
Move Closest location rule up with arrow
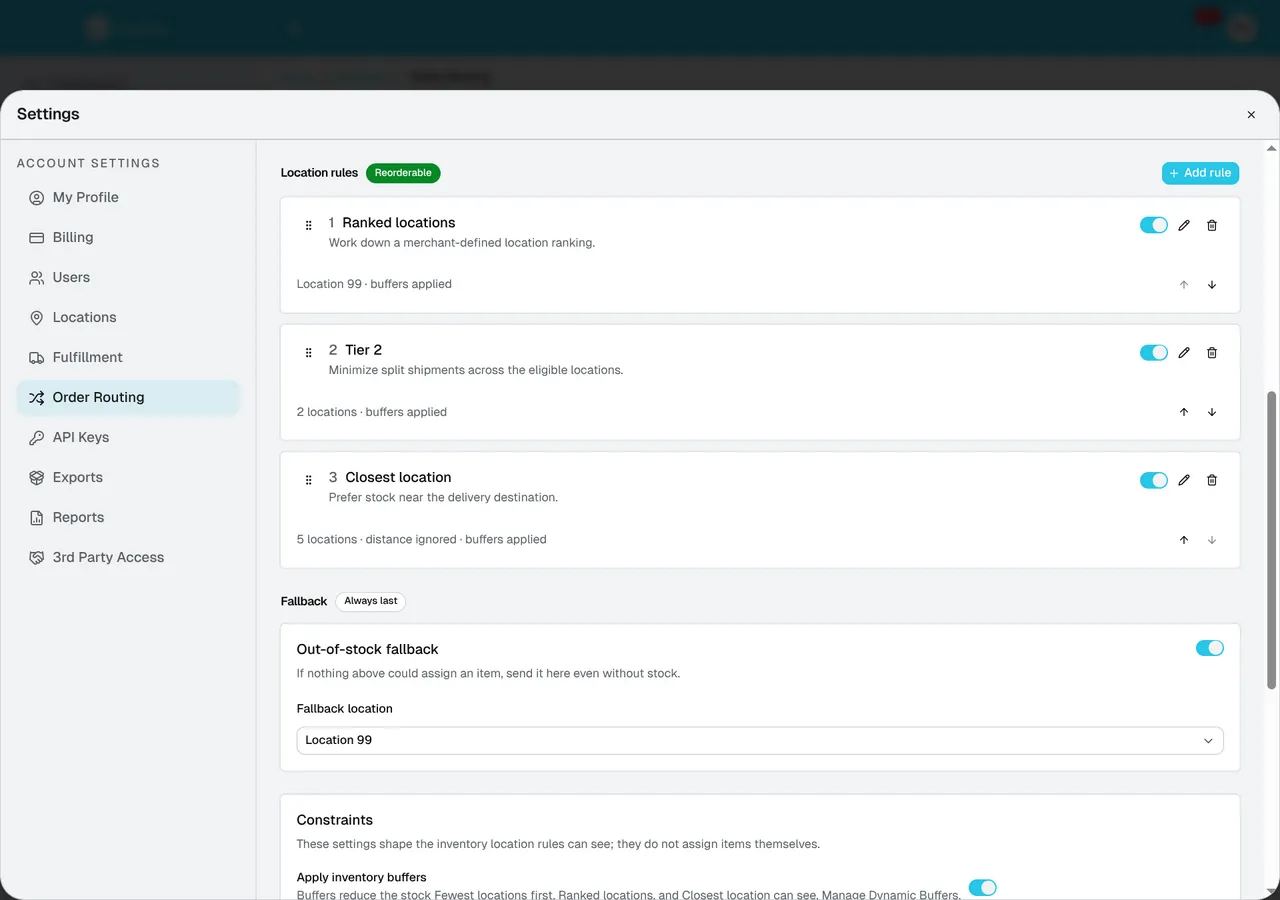(1184, 540)
